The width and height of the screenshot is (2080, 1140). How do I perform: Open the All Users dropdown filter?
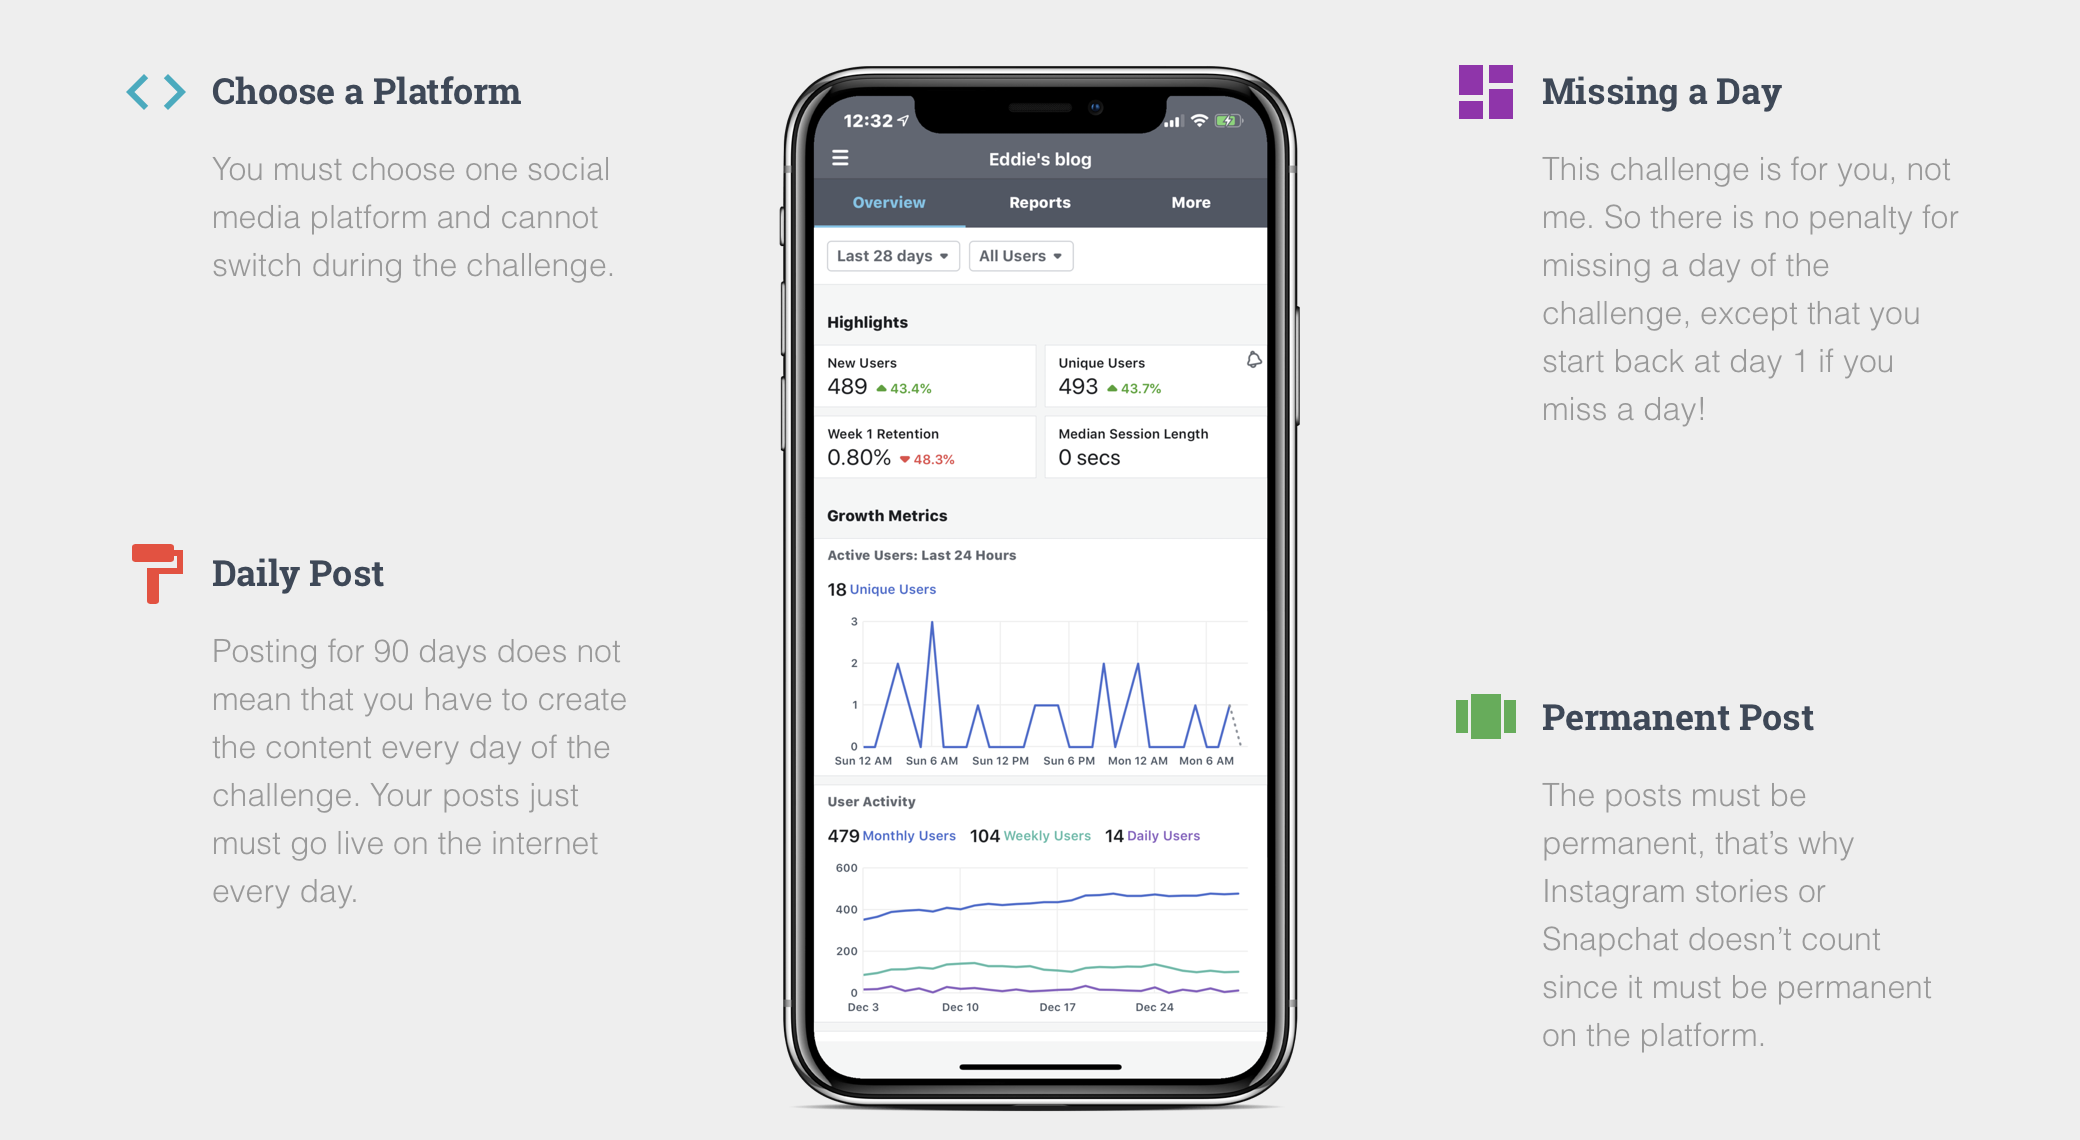pos(1018,256)
